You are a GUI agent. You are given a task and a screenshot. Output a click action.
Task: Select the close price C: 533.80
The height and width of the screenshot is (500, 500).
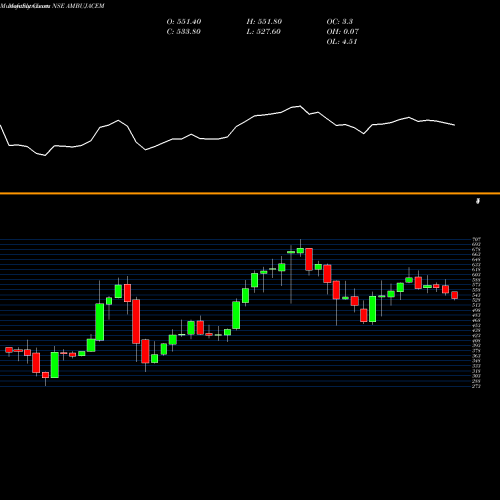[x=184, y=32]
